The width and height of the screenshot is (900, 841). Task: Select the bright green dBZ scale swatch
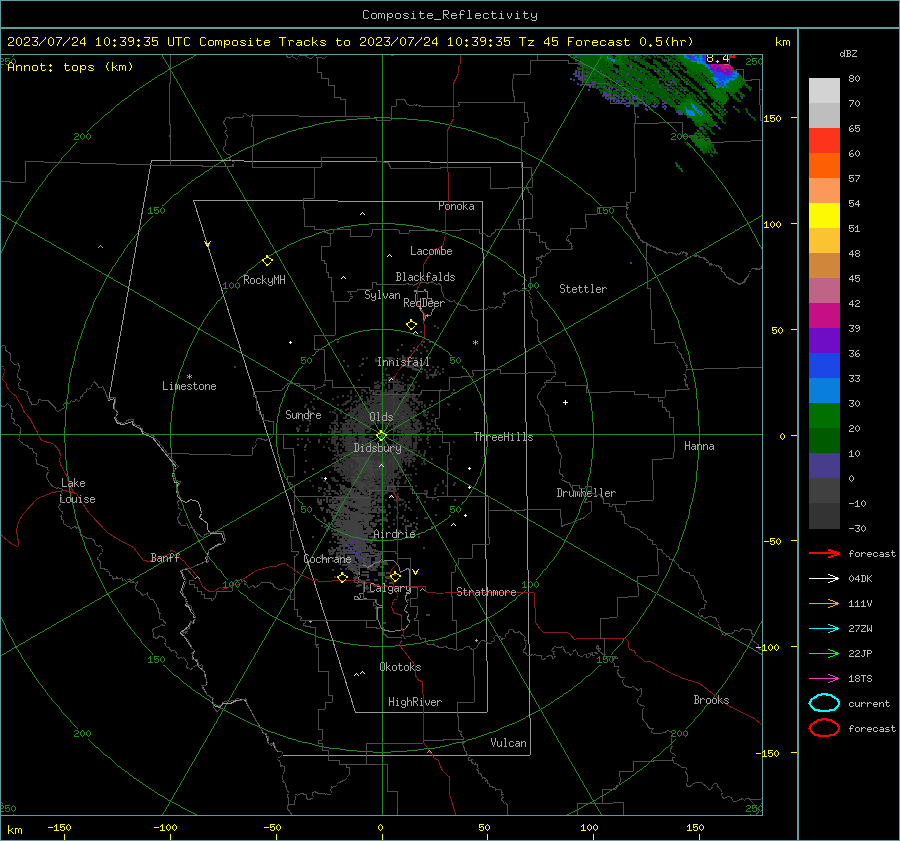click(x=824, y=416)
